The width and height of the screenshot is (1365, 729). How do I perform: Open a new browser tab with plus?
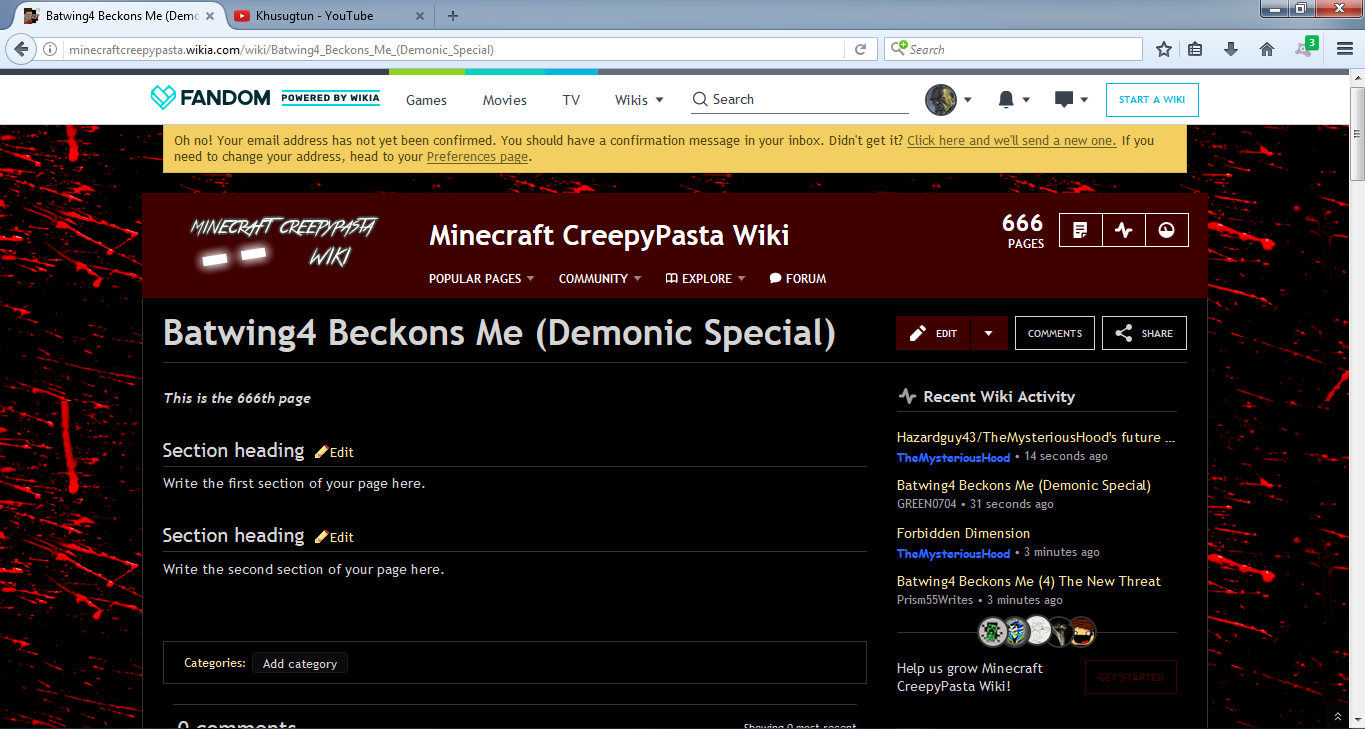453,15
